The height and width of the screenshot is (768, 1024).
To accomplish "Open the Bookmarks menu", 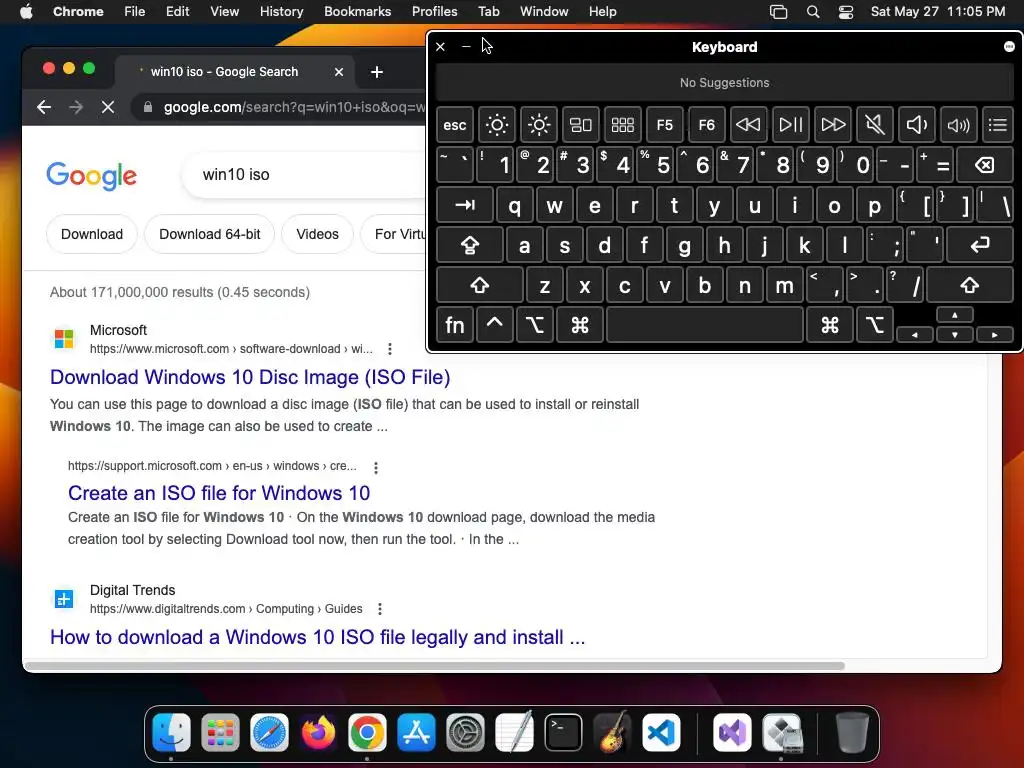I will point(357,11).
